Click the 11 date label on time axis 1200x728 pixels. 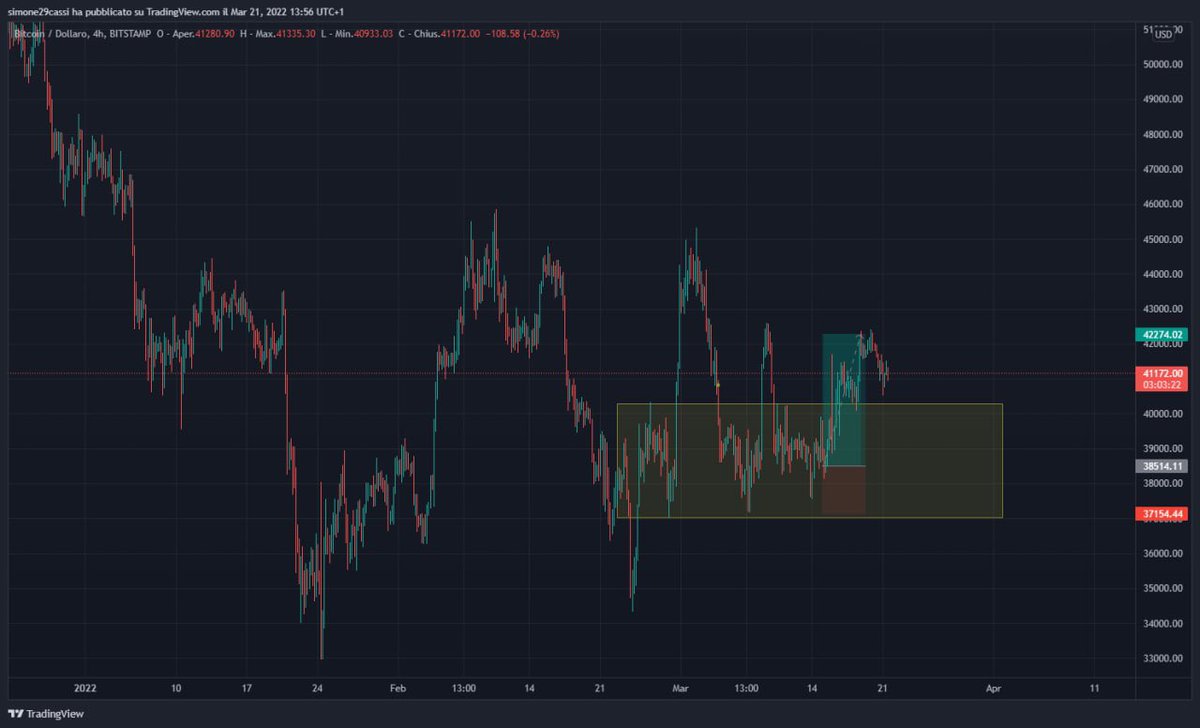1093,688
